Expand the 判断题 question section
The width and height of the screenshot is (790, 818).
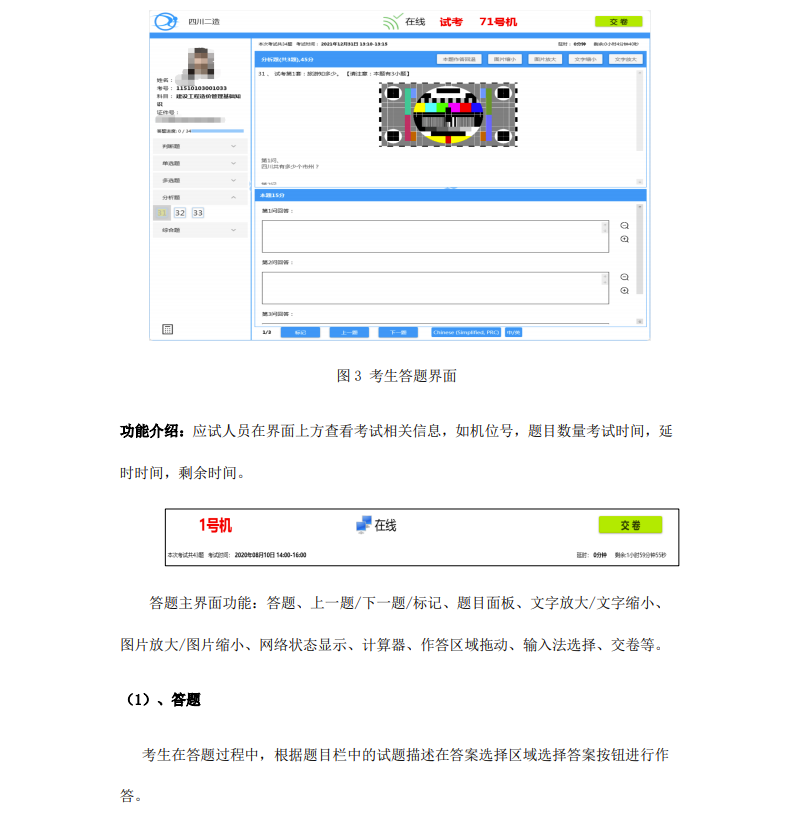199,146
